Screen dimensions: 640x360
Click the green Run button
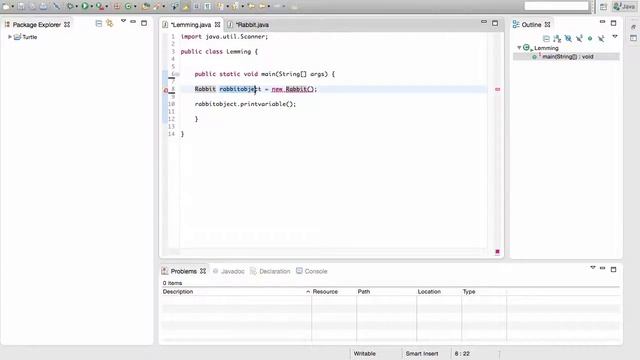(x=85, y=6)
